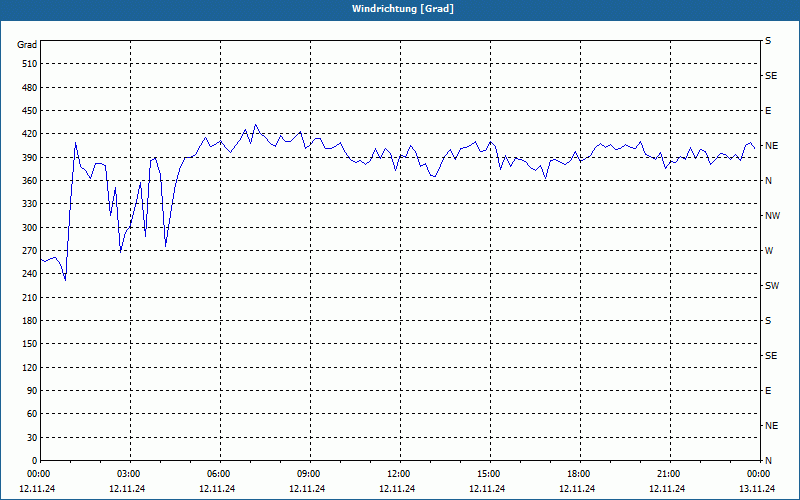Click the N compass label beside 360 gridline

pos(768,181)
